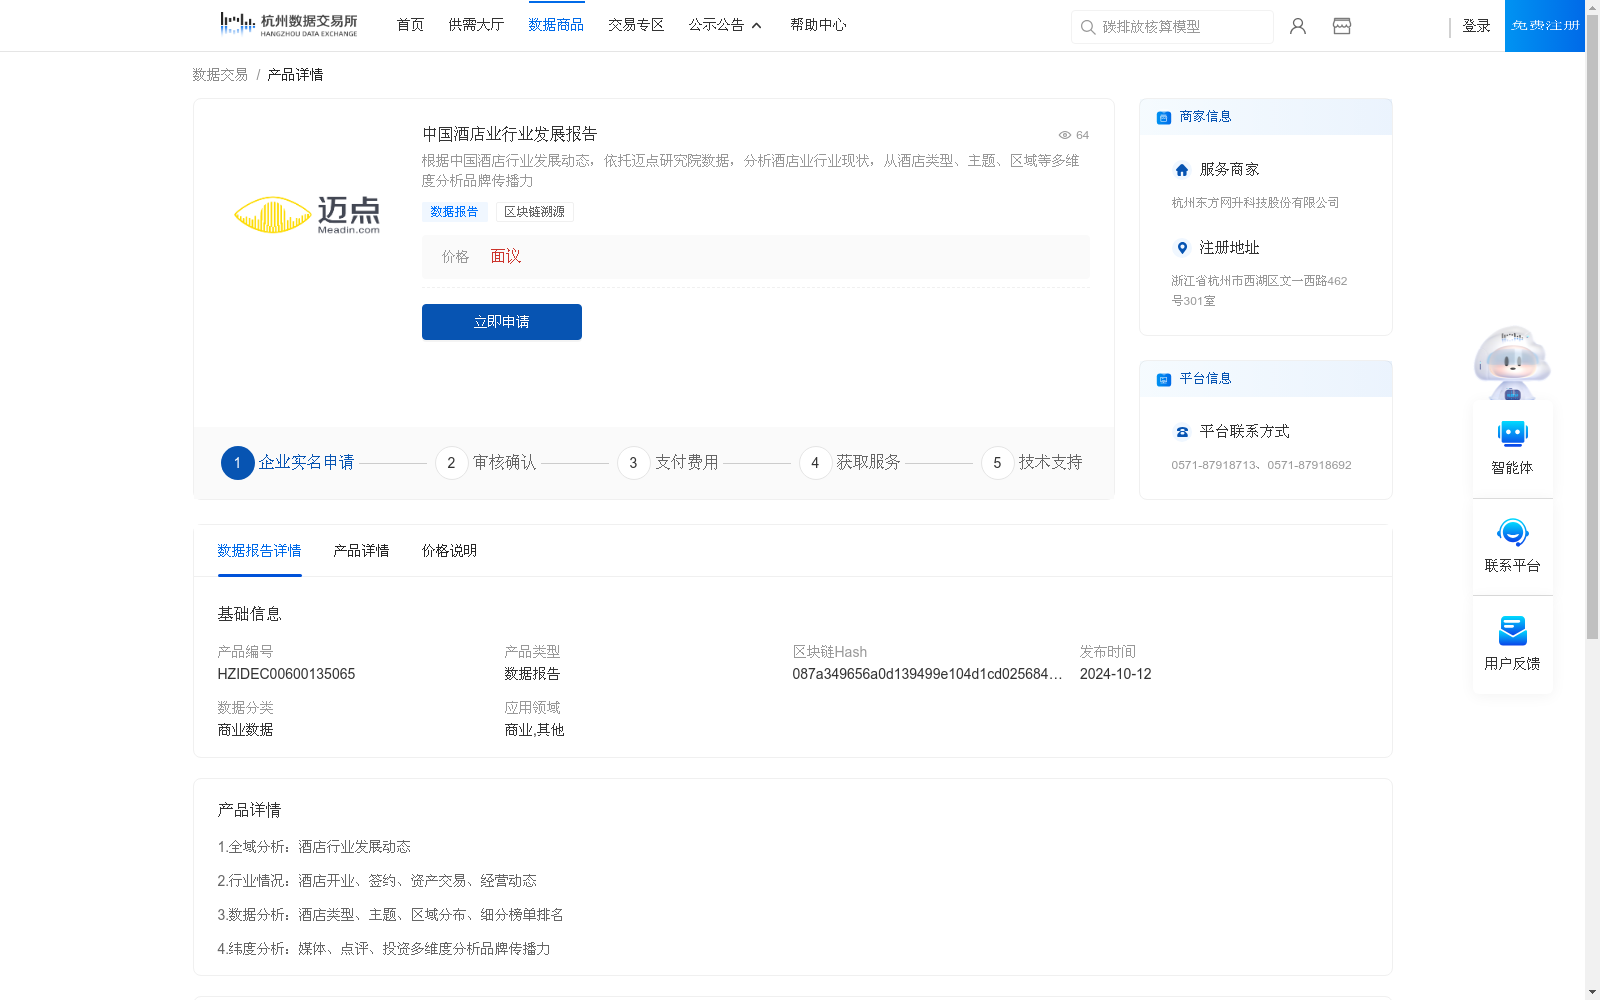Screen dimensions: 1600x1000
Task: Switch to the 价格说明 tab
Action: 449,551
